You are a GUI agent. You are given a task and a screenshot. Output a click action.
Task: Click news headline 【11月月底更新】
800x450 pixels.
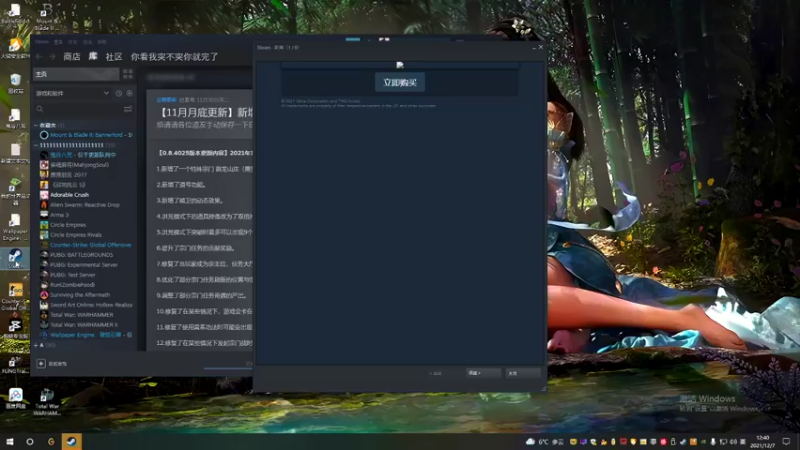coord(205,112)
